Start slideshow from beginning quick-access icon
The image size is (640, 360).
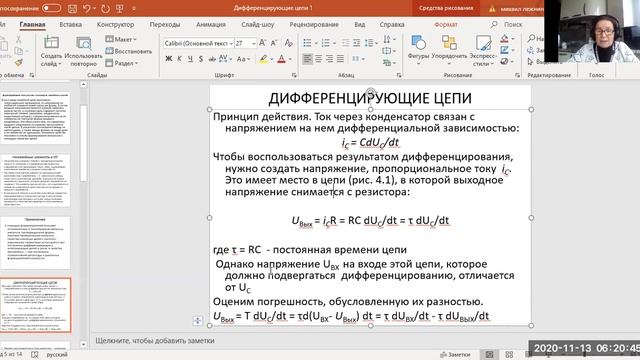tap(120, 8)
